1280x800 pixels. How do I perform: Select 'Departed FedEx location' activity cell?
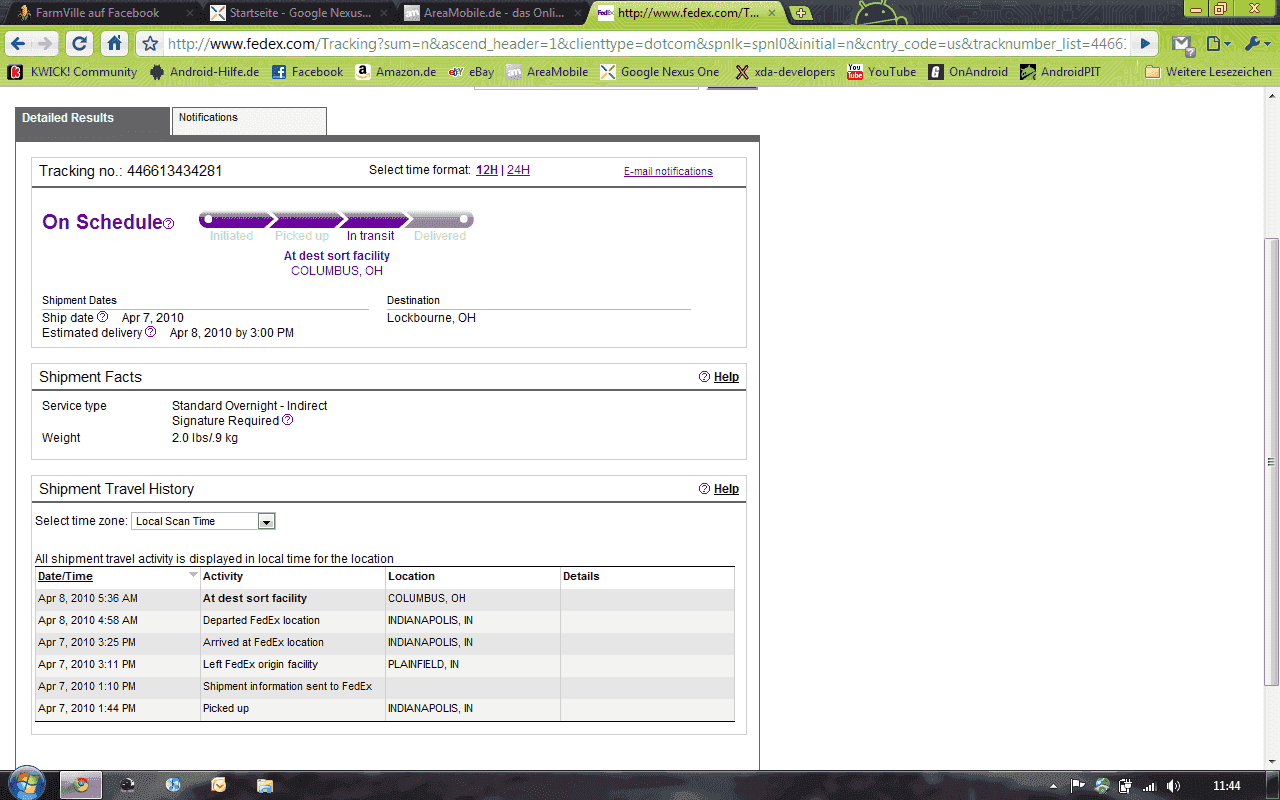pyautogui.click(x=293, y=620)
